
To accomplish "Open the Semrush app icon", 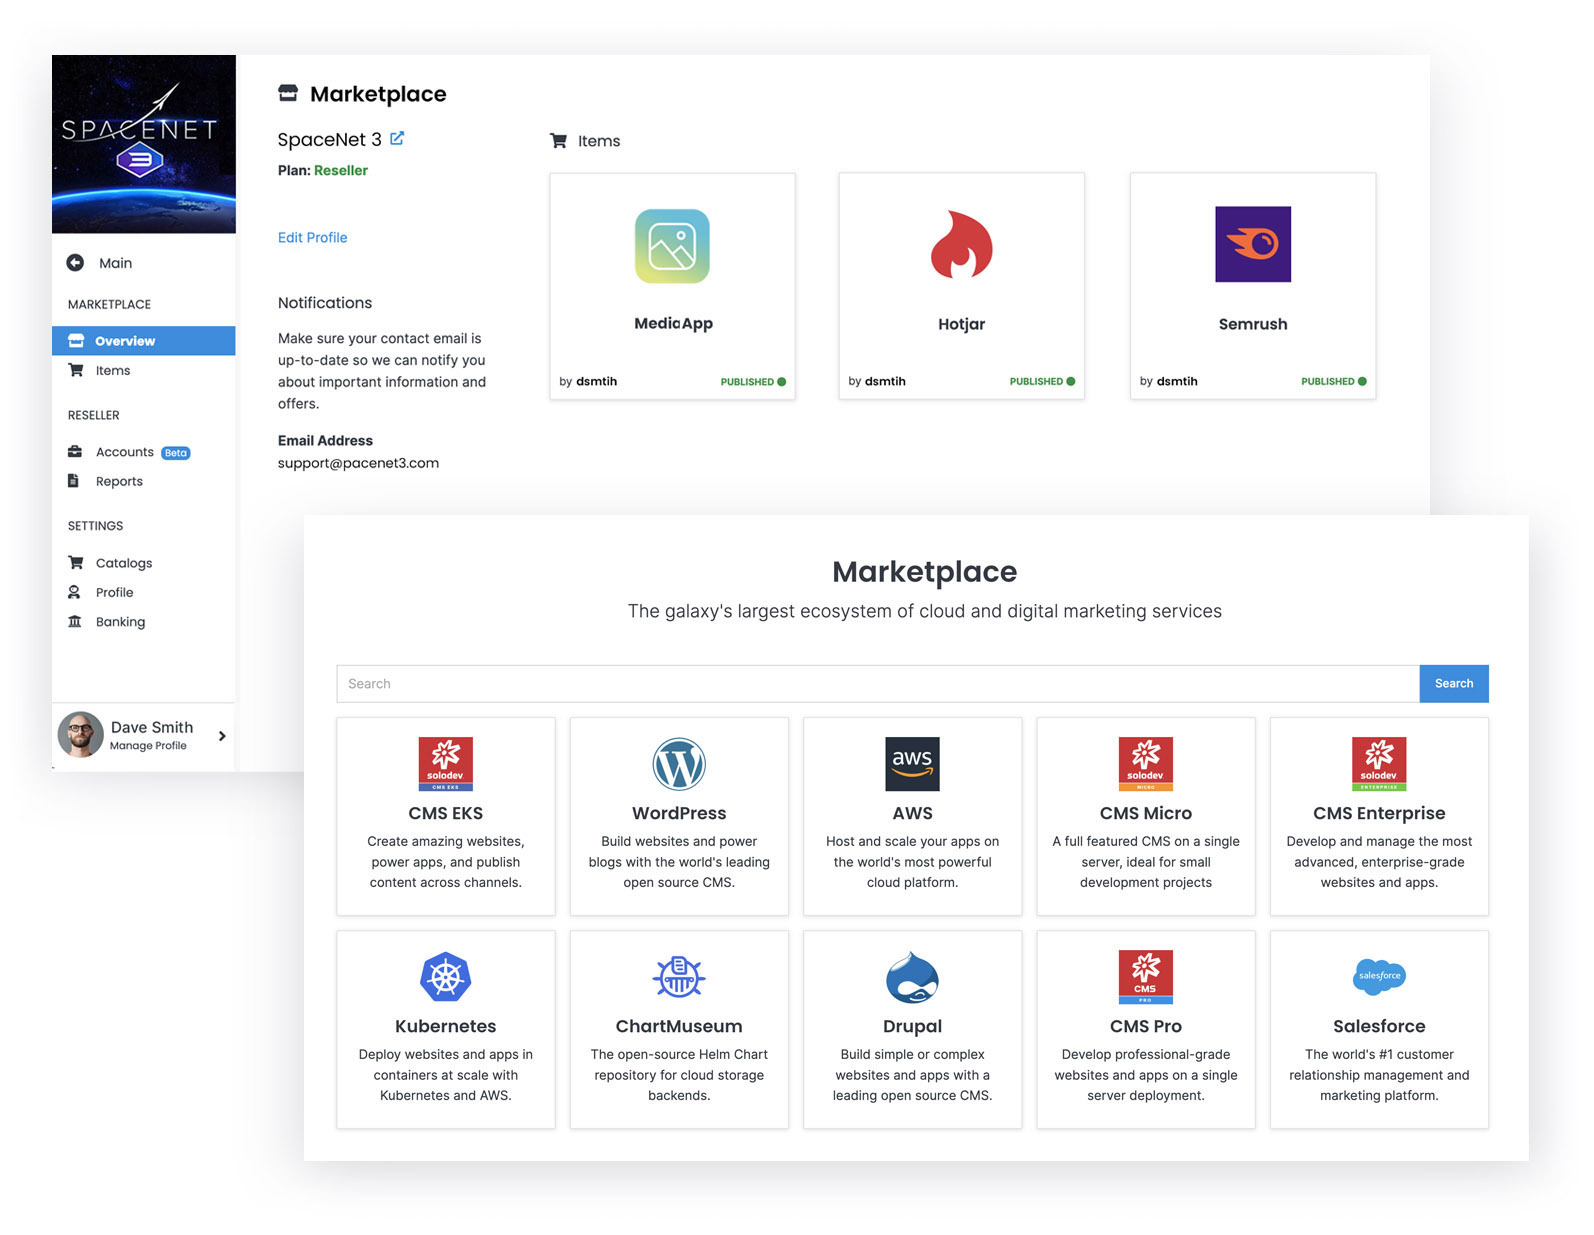I will tap(1252, 244).
